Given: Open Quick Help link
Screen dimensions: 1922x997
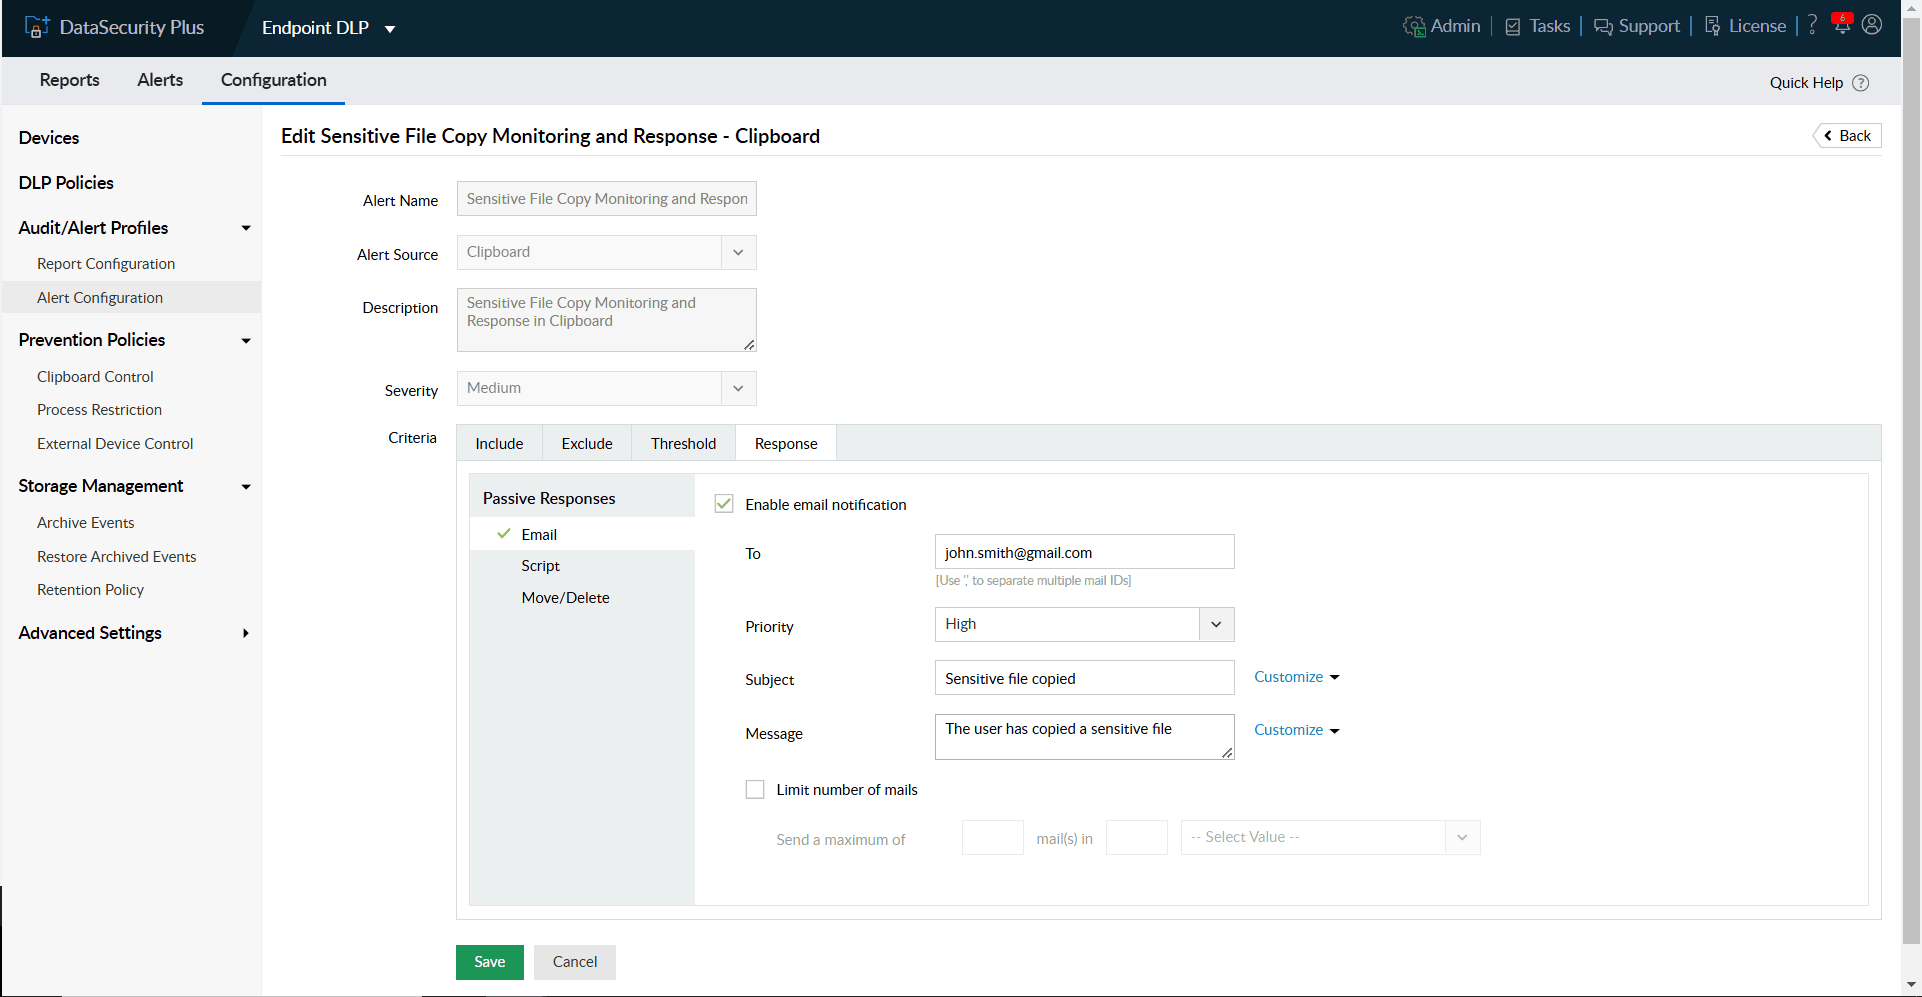Looking at the screenshot, I should click(1806, 83).
